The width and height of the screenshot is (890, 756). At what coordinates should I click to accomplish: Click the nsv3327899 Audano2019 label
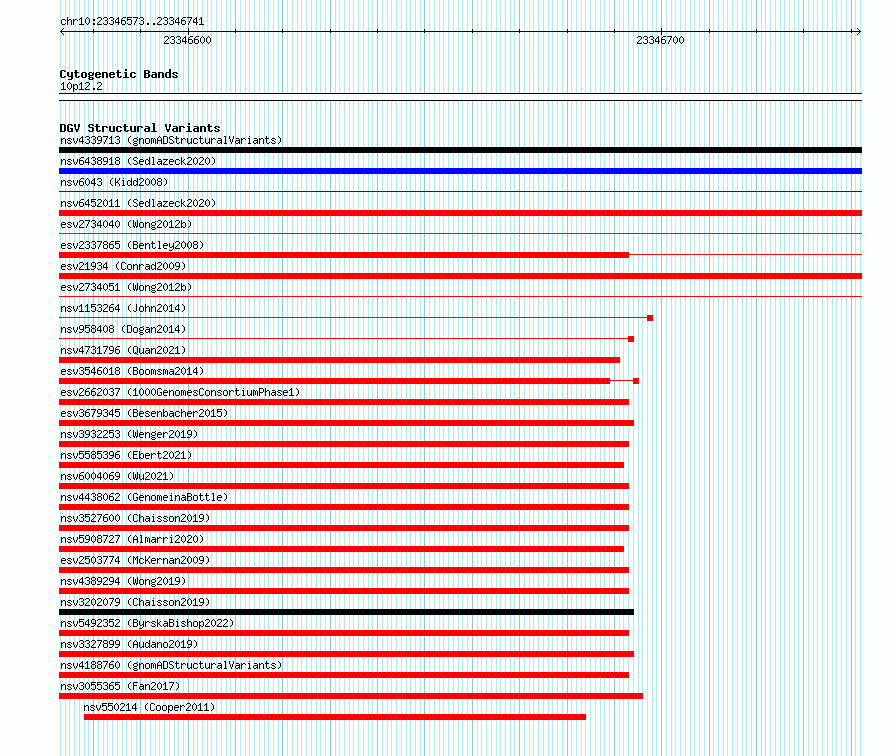tap(129, 644)
